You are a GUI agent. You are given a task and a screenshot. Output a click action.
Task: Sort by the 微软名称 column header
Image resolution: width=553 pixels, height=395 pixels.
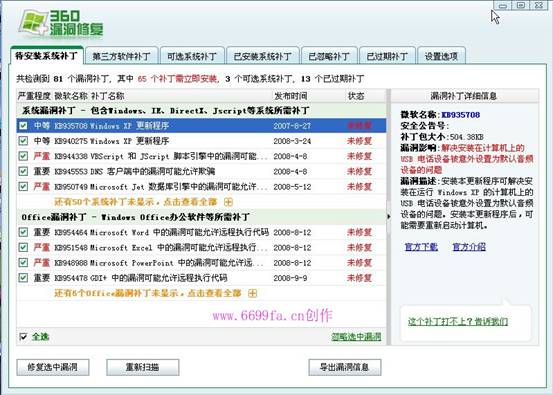(71, 96)
